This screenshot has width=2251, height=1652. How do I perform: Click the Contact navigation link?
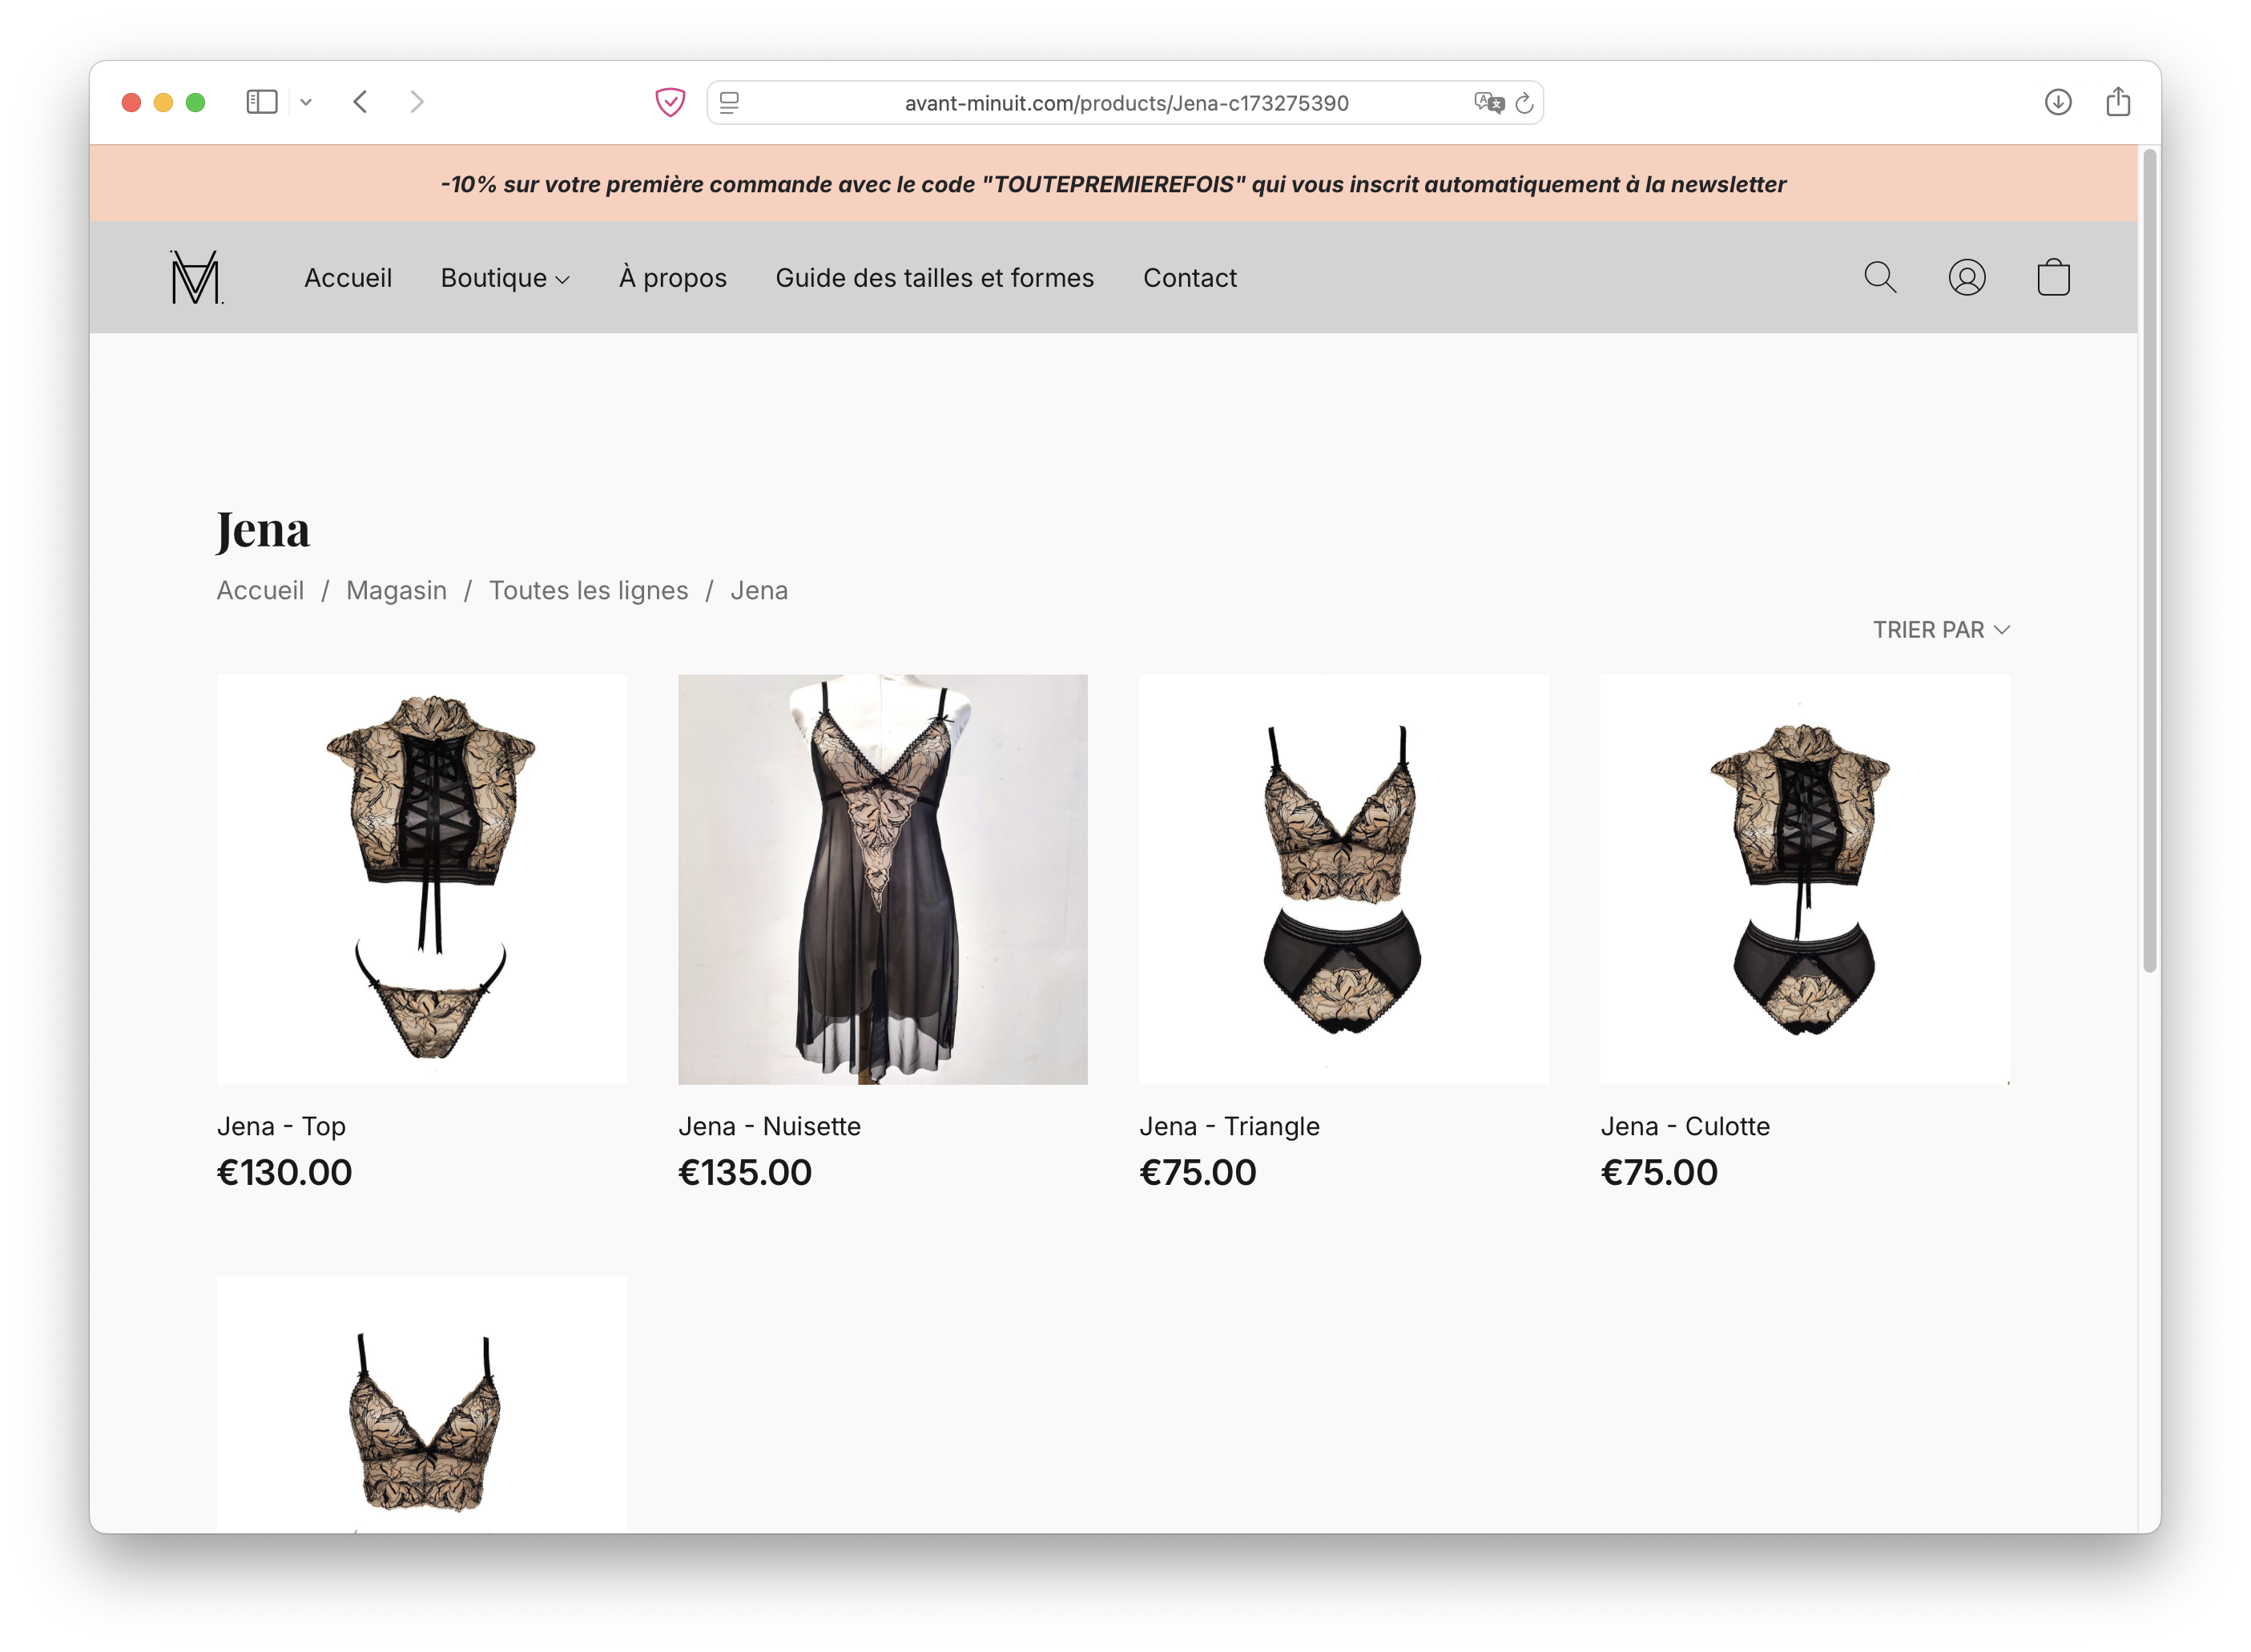click(x=1189, y=278)
